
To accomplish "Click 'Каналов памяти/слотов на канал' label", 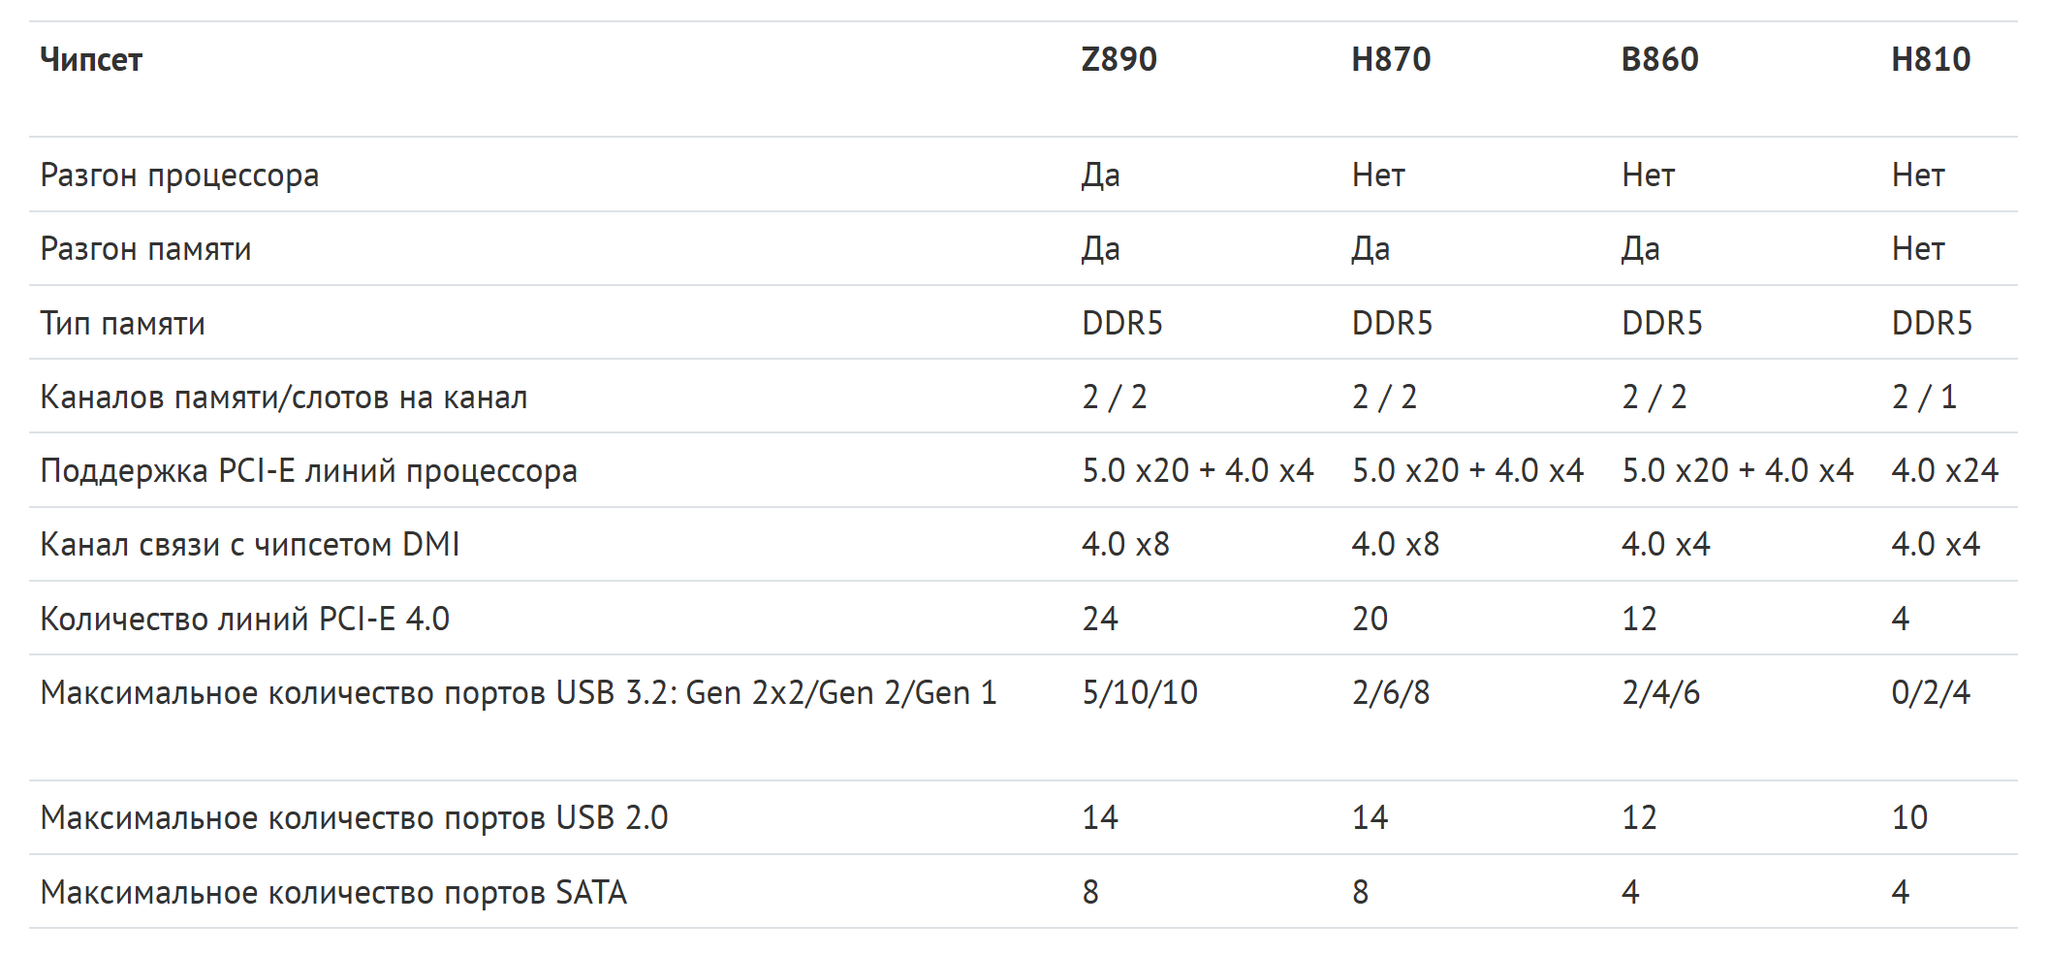I will [x=284, y=397].
